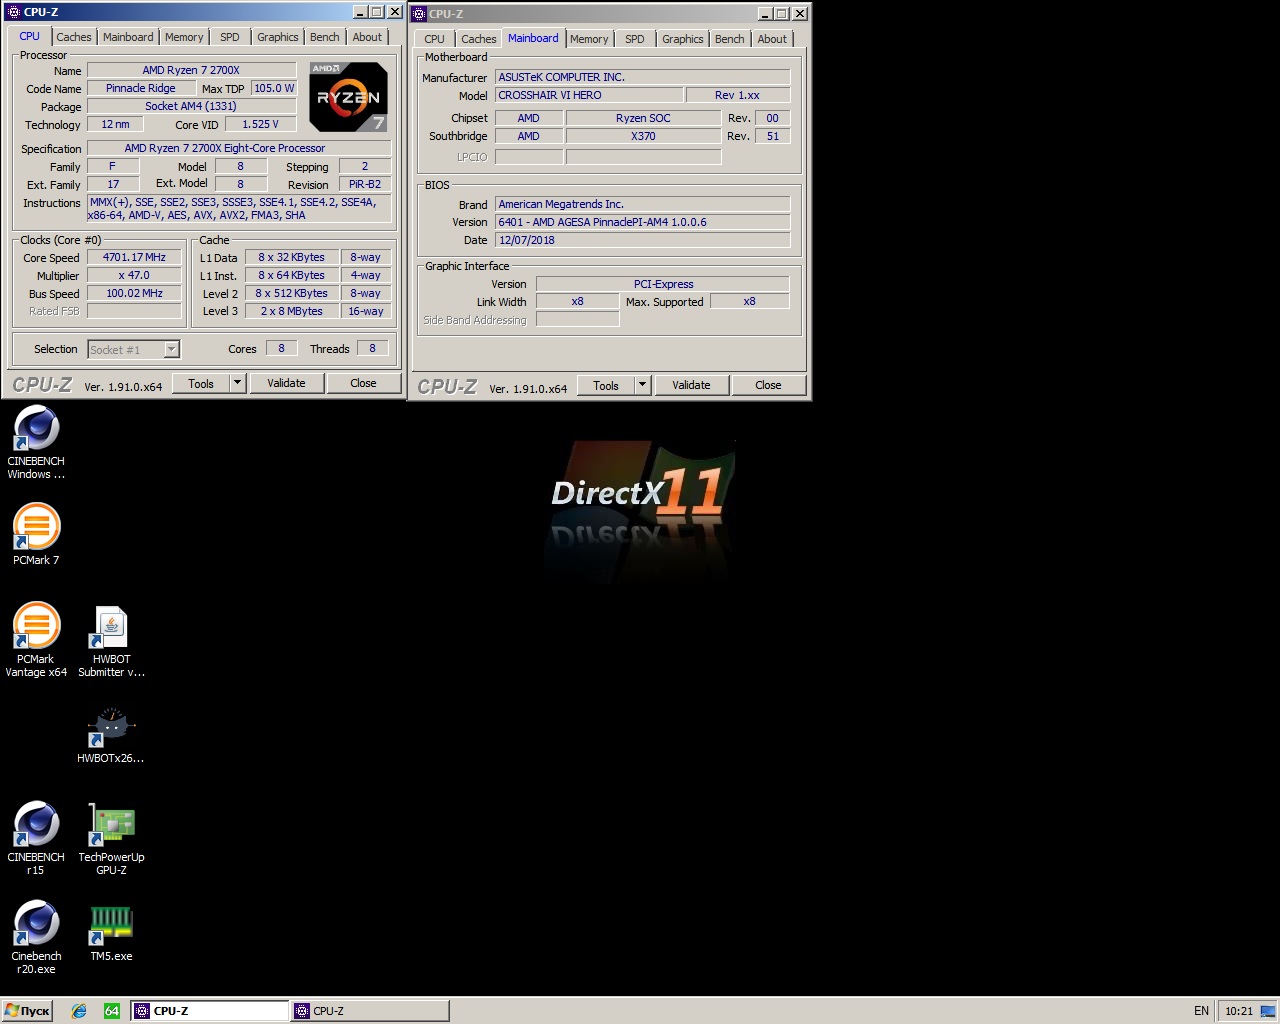Open the CINEBENCH Windows desktop shortcut
Viewport: 1280px width, 1024px height.
36,443
